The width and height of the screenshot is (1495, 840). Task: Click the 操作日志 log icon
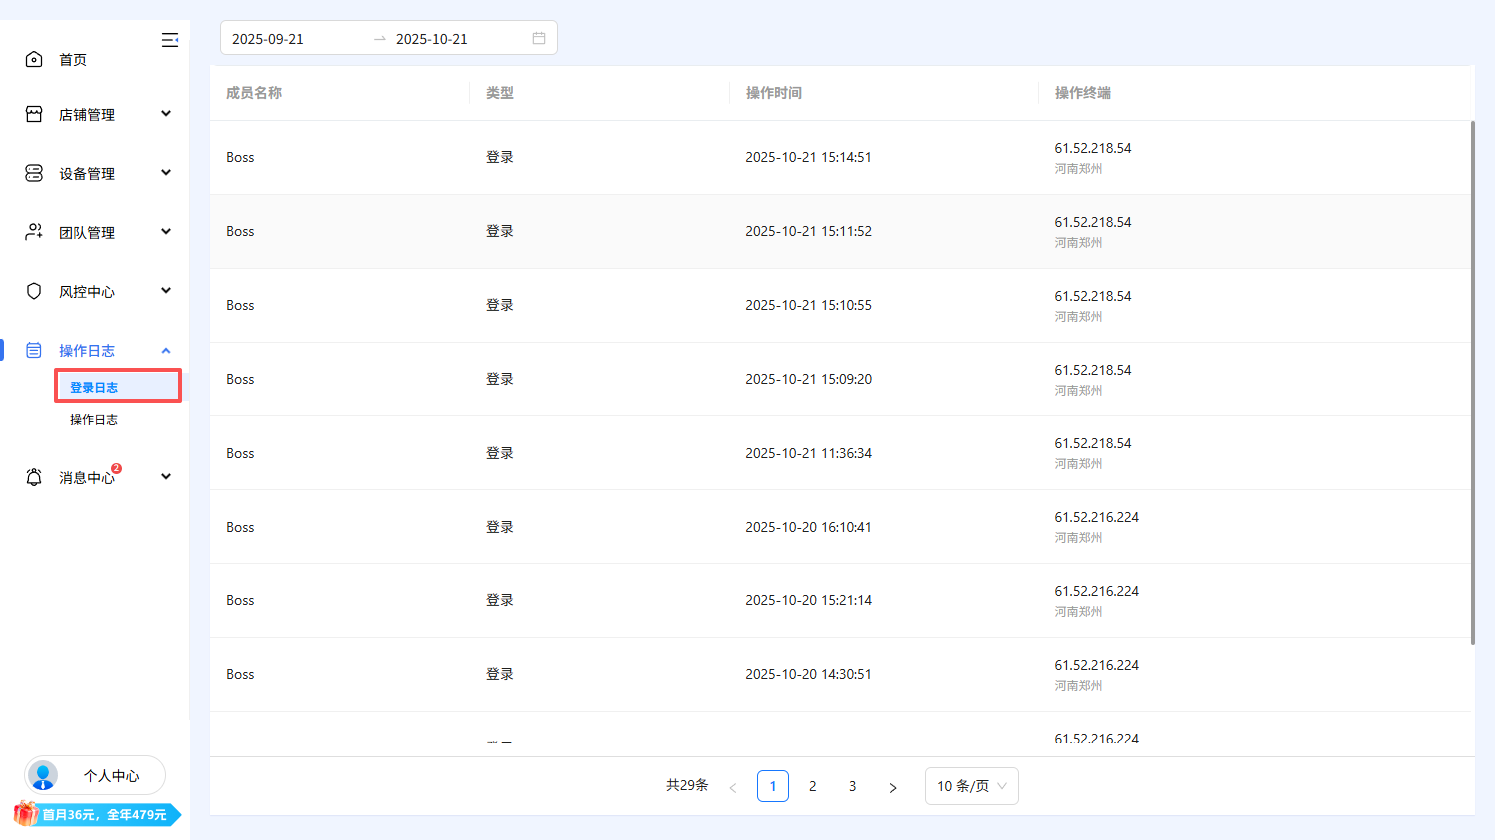point(33,350)
